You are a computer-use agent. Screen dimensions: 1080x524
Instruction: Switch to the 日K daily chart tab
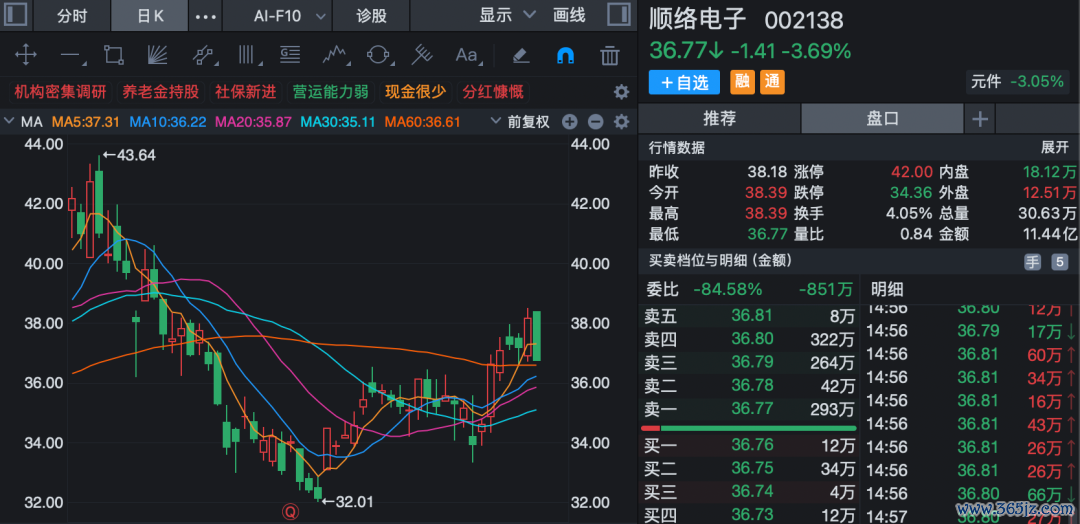[x=150, y=15]
